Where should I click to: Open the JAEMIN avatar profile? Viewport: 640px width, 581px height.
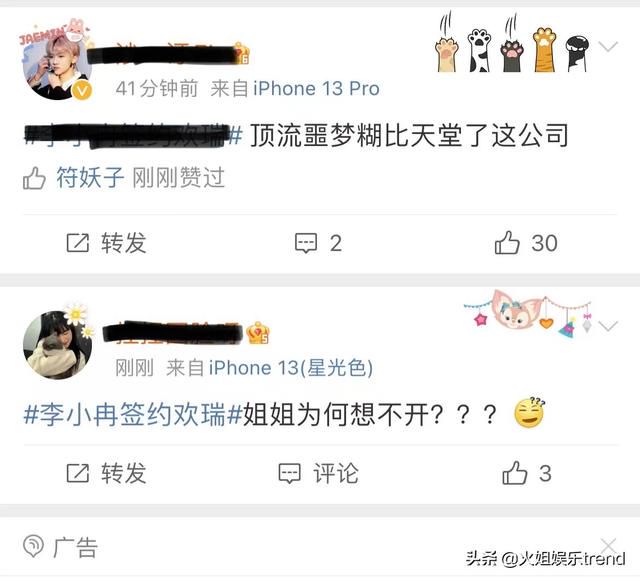click(x=56, y=61)
